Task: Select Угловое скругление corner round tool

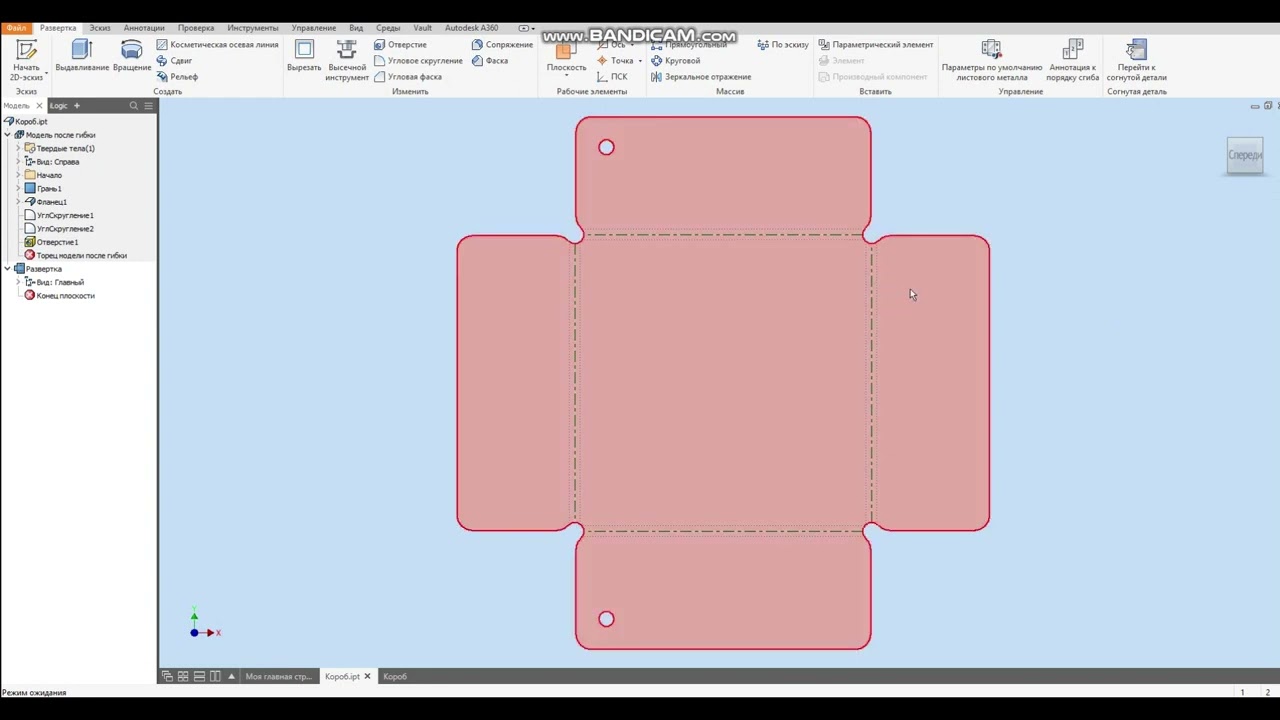Action: [418, 60]
